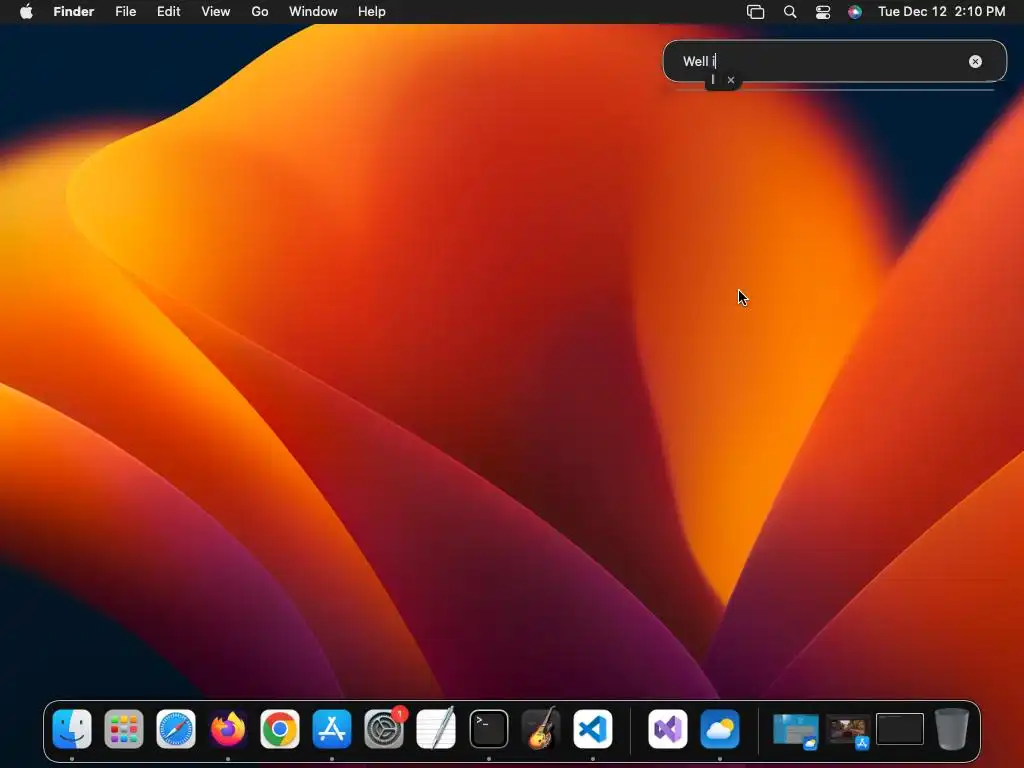Open the date and time display

click(x=941, y=12)
